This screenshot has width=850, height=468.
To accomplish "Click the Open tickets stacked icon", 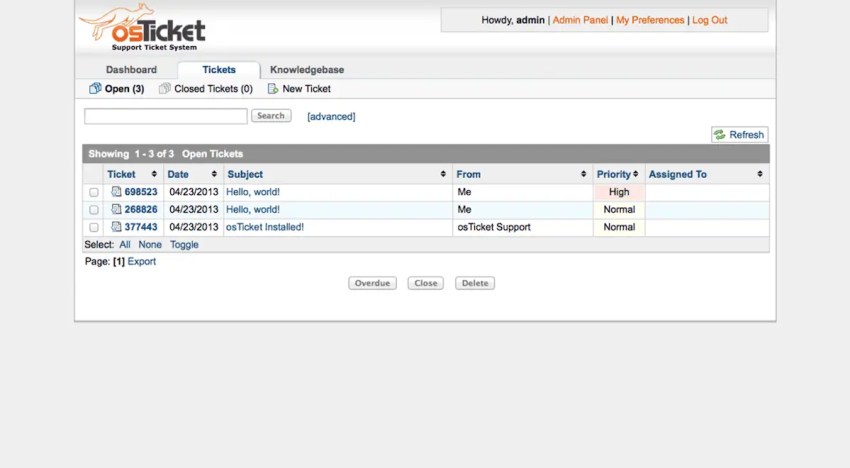I will point(95,88).
